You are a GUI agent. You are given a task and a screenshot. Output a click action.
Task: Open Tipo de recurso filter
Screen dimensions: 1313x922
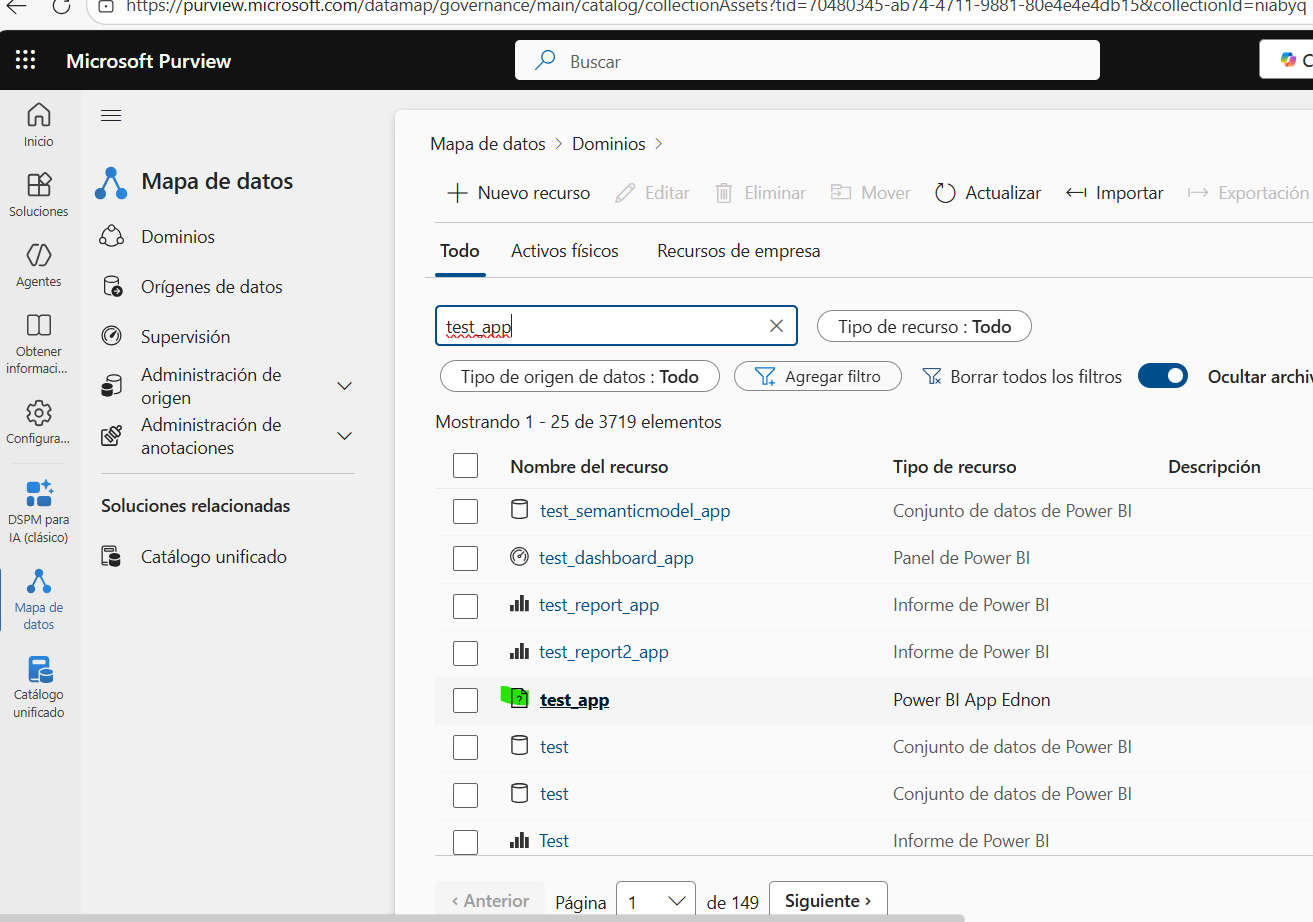click(924, 326)
